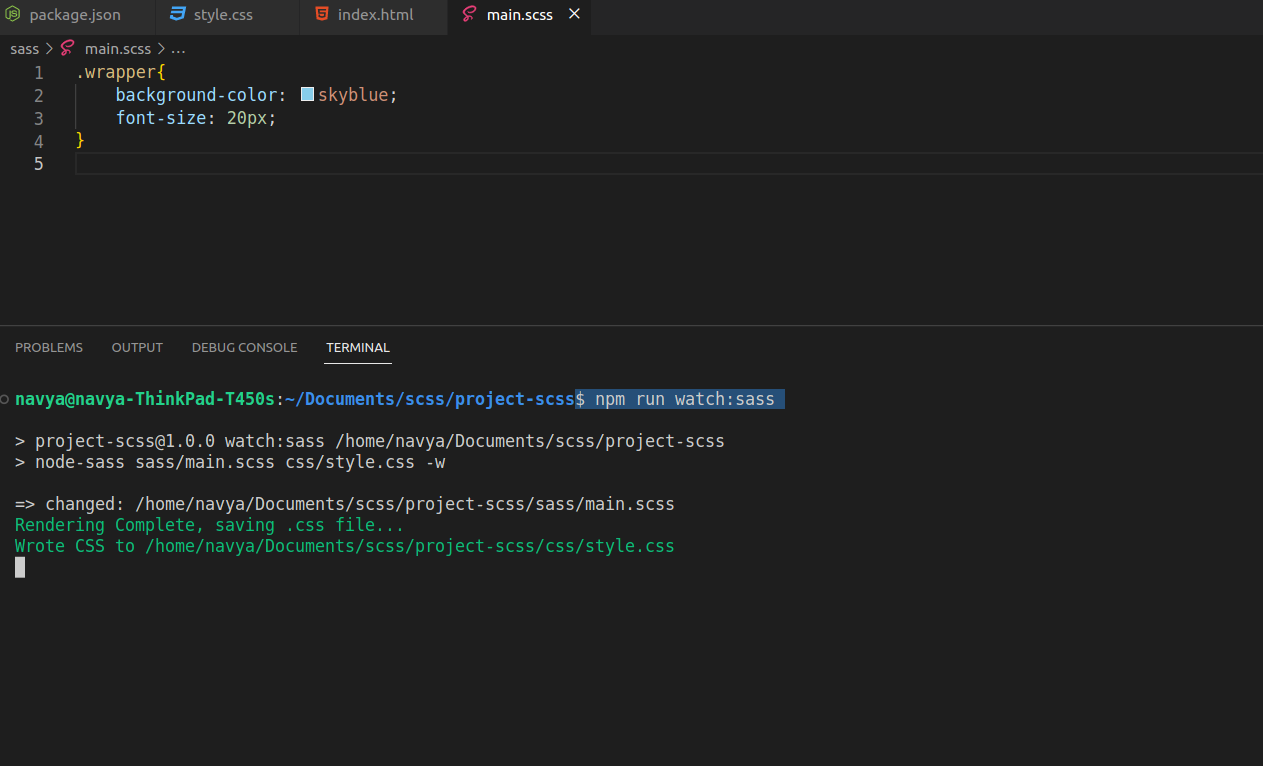Viewport: 1263px width, 766px height.
Task: Select the main.scss editor tab
Action: click(x=519, y=15)
